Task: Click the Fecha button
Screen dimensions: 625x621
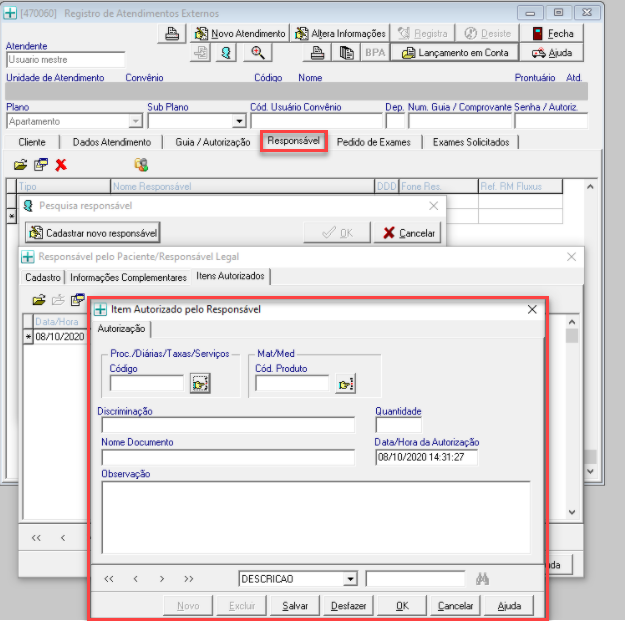Action: point(552,33)
